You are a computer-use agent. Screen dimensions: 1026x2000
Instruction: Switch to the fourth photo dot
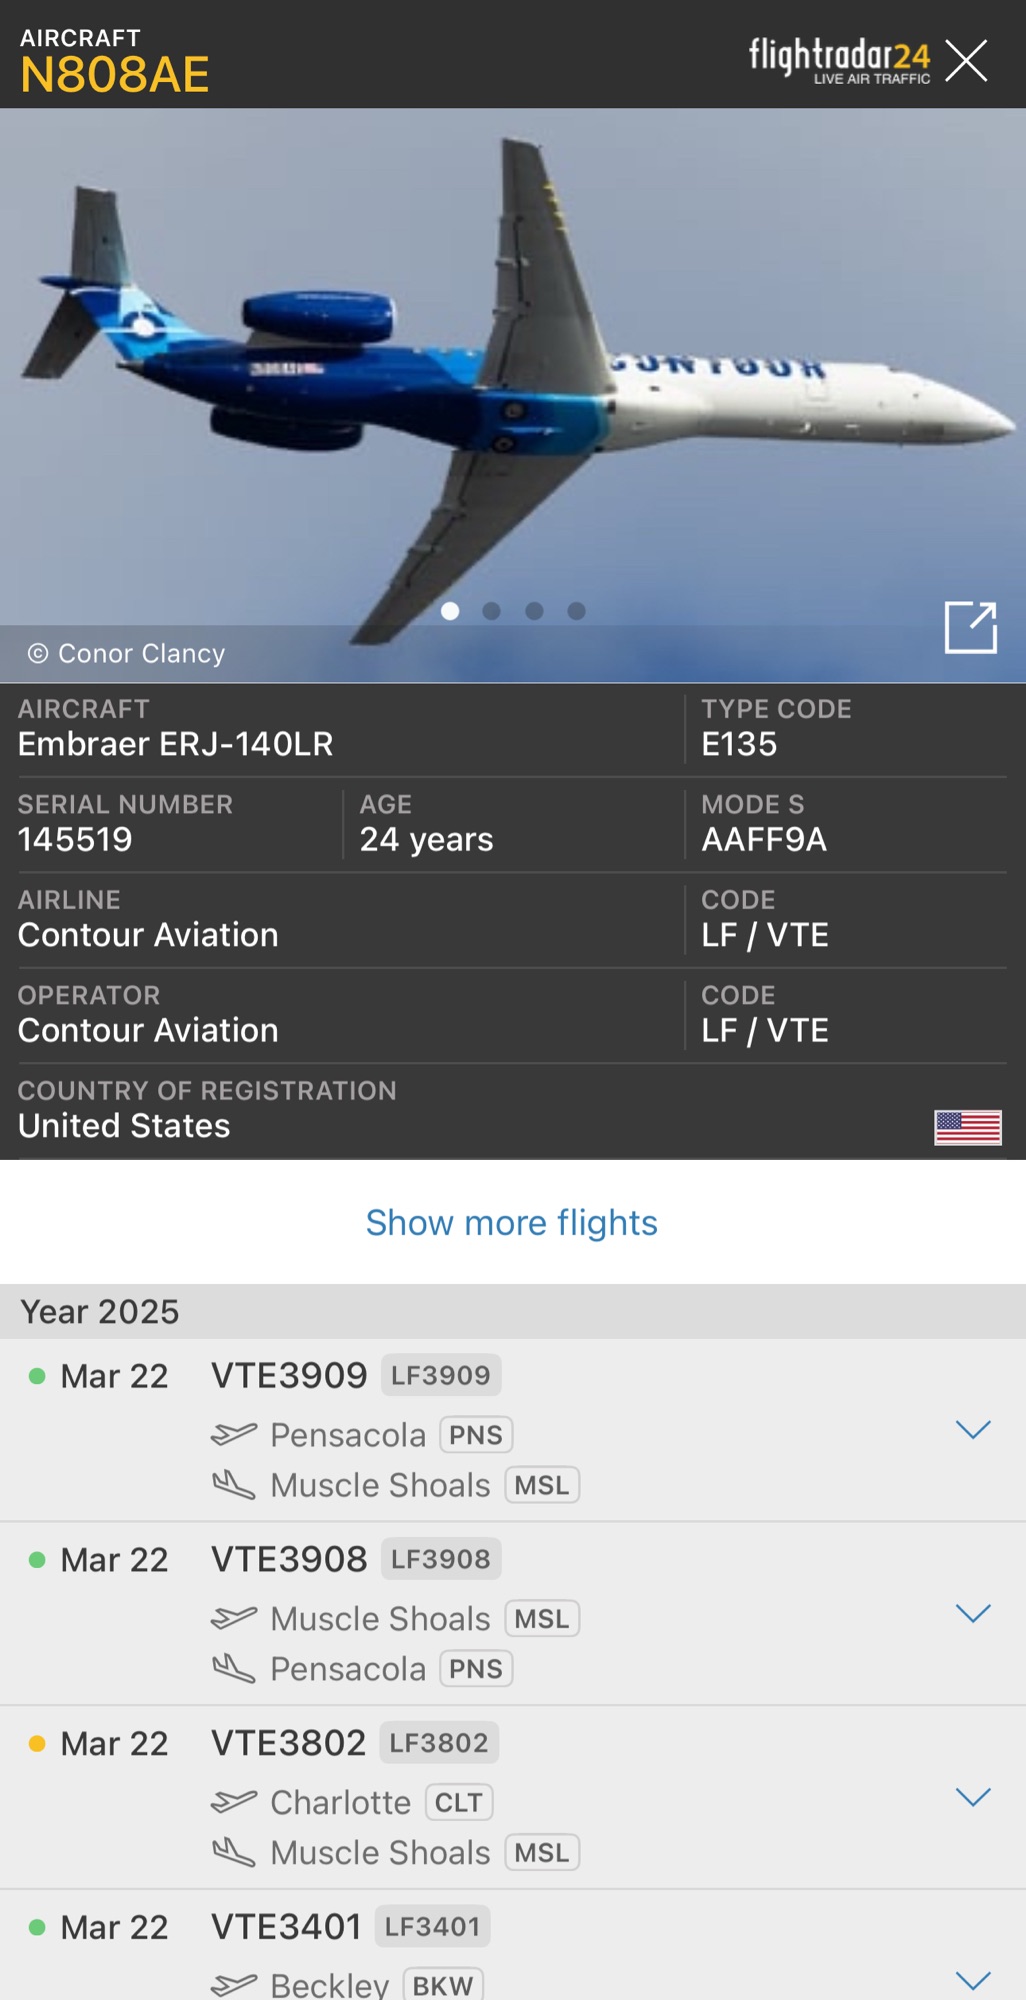tap(576, 611)
